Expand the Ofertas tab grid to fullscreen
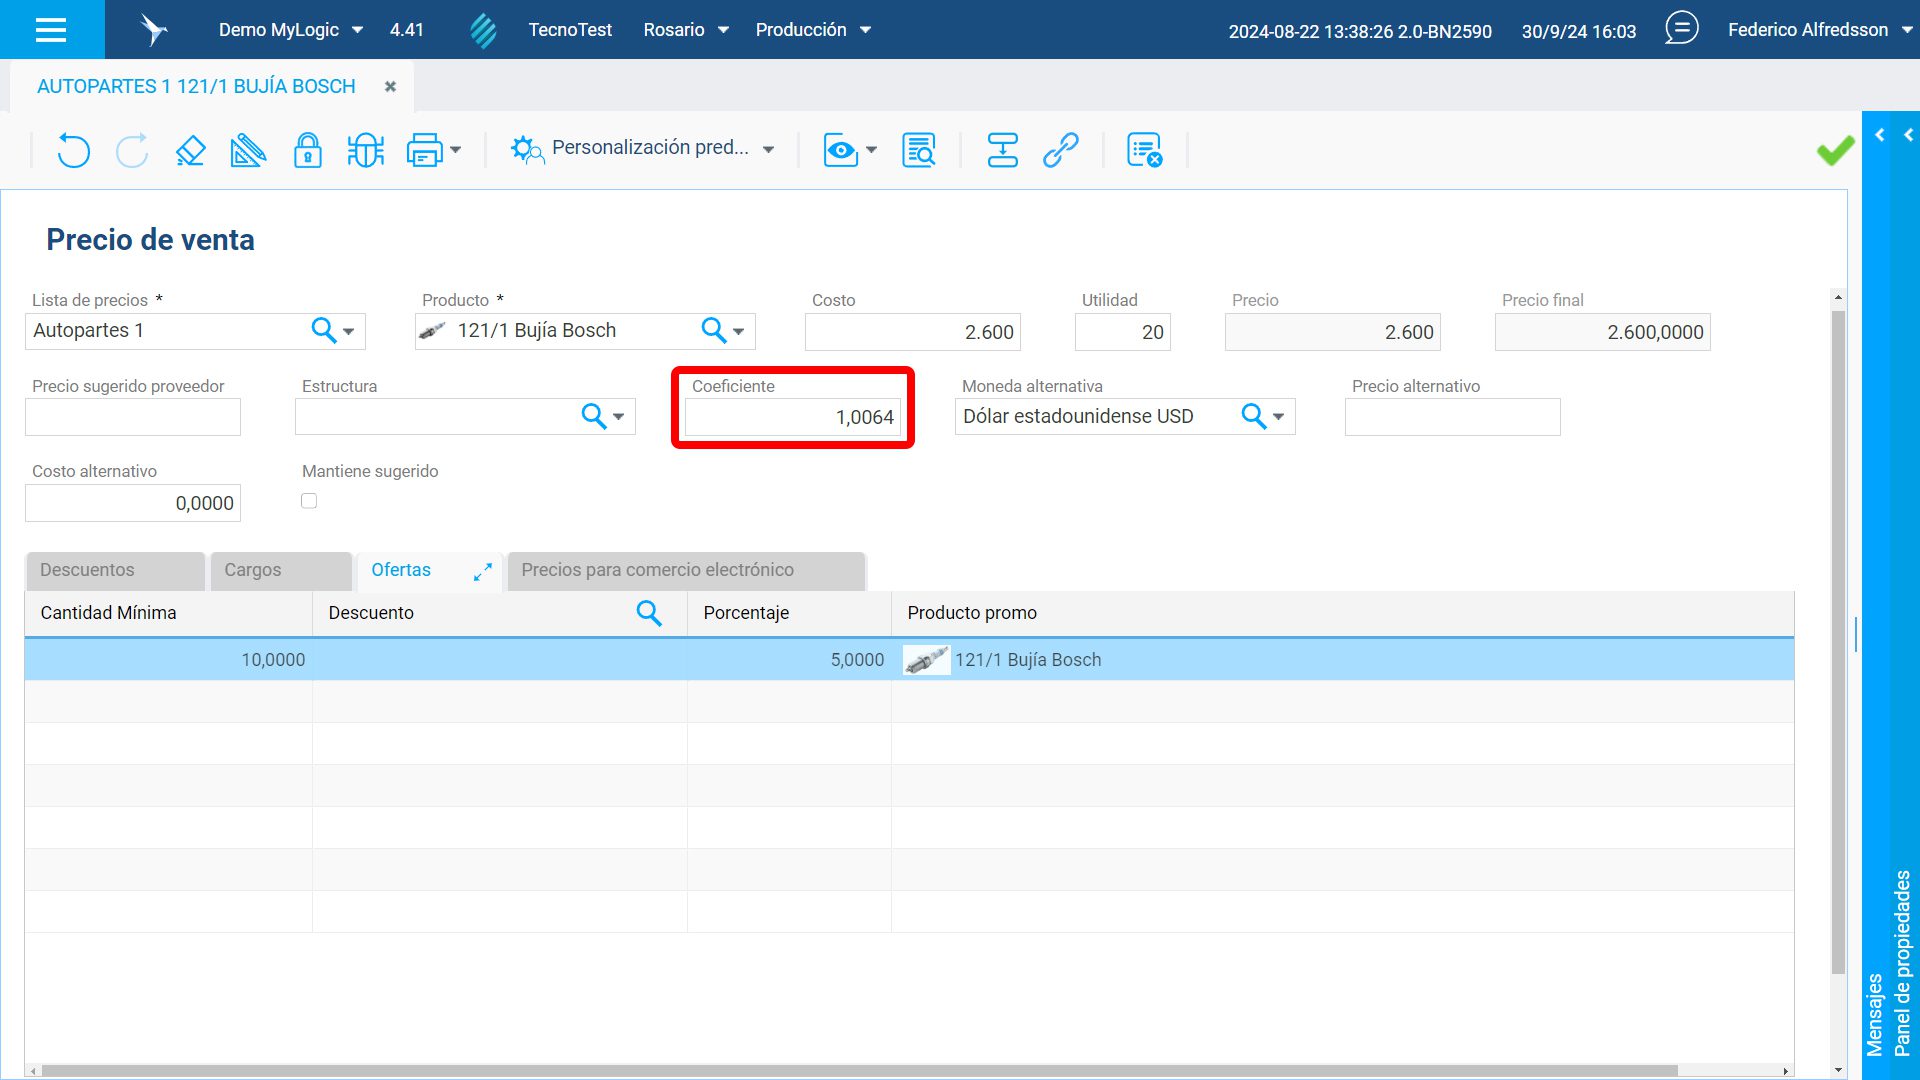1920x1080 pixels. point(483,571)
